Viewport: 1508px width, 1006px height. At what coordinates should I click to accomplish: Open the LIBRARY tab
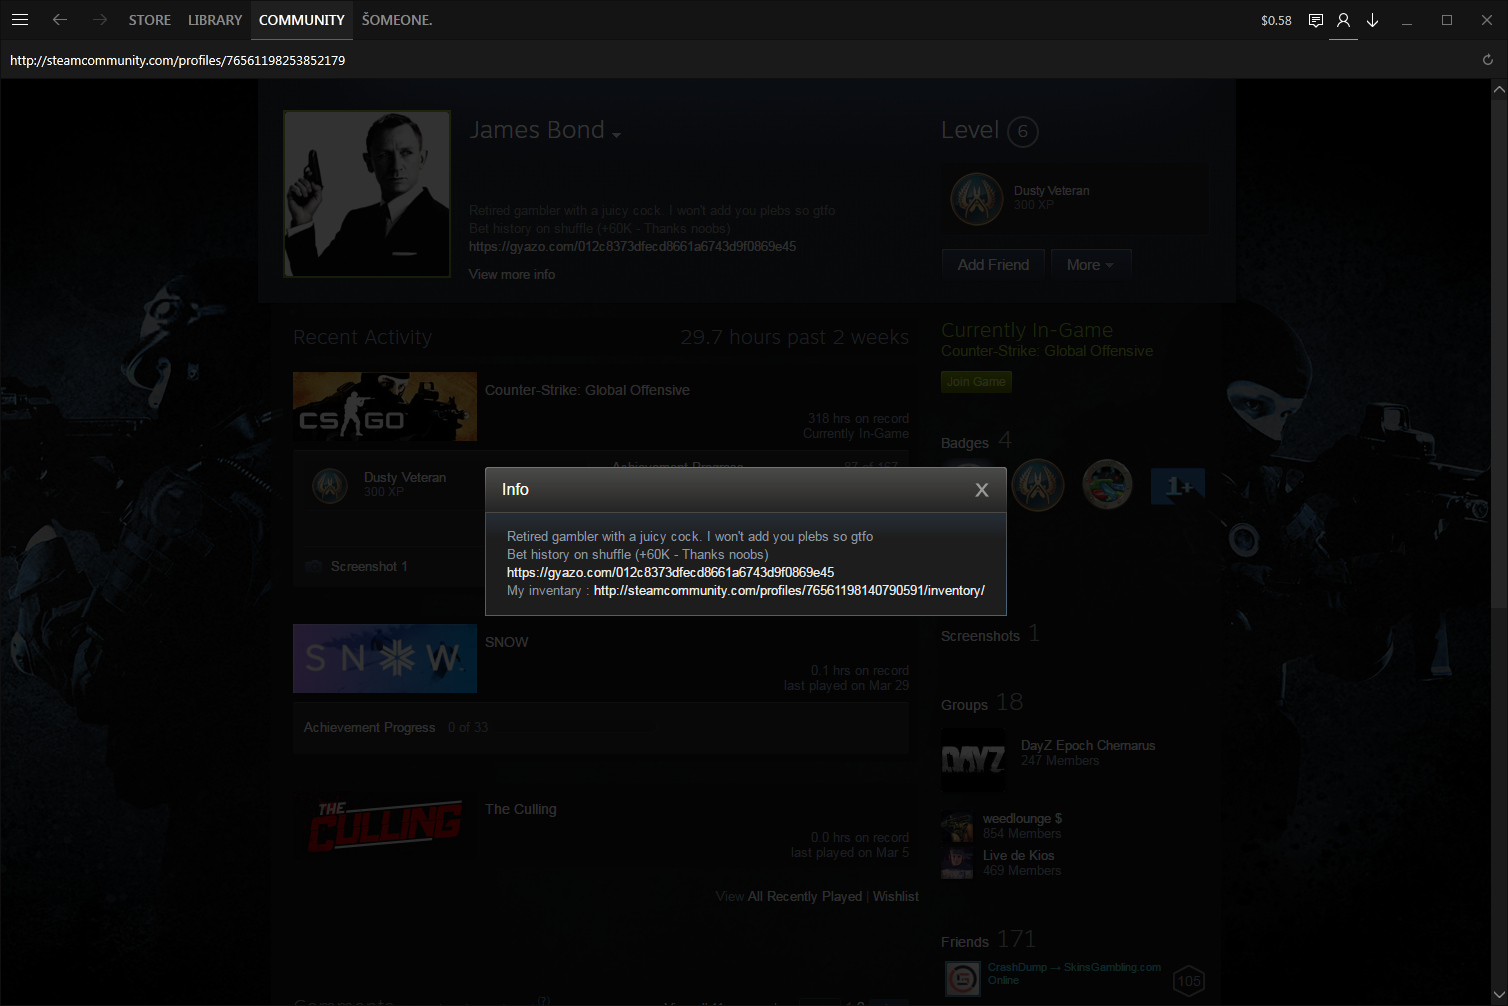click(x=215, y=20)
